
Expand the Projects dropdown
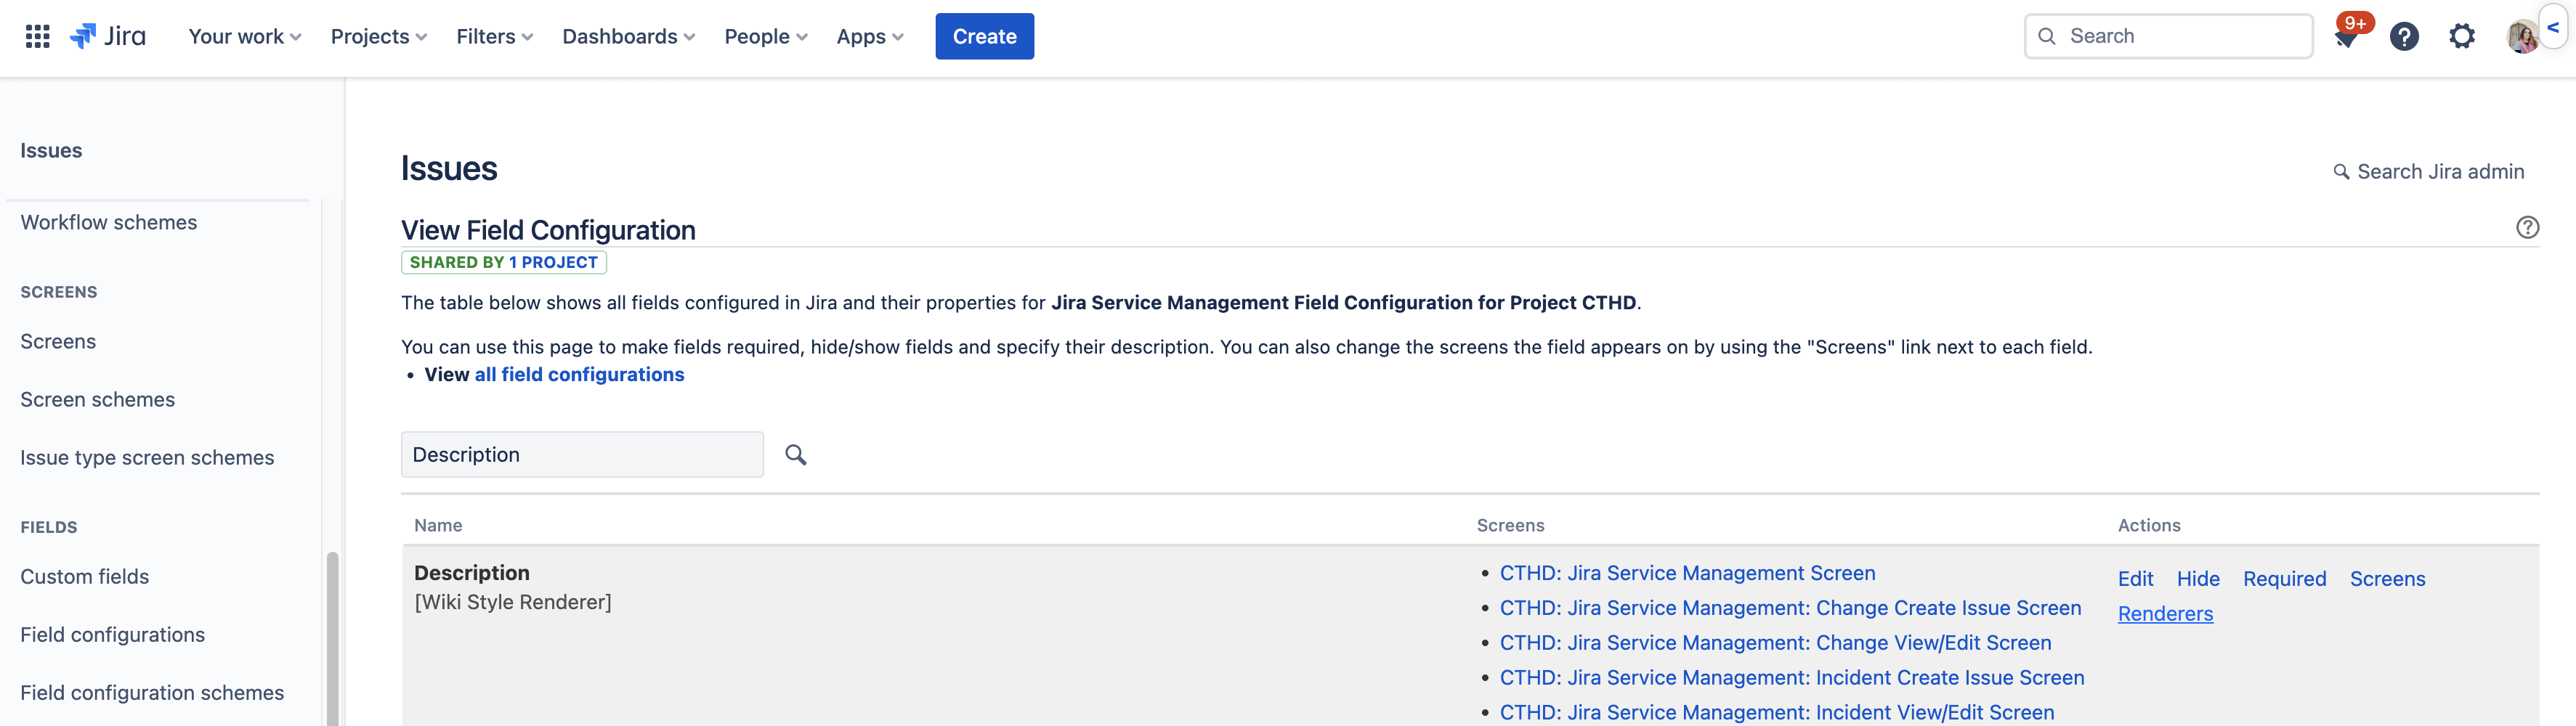[x=378, y=37]
